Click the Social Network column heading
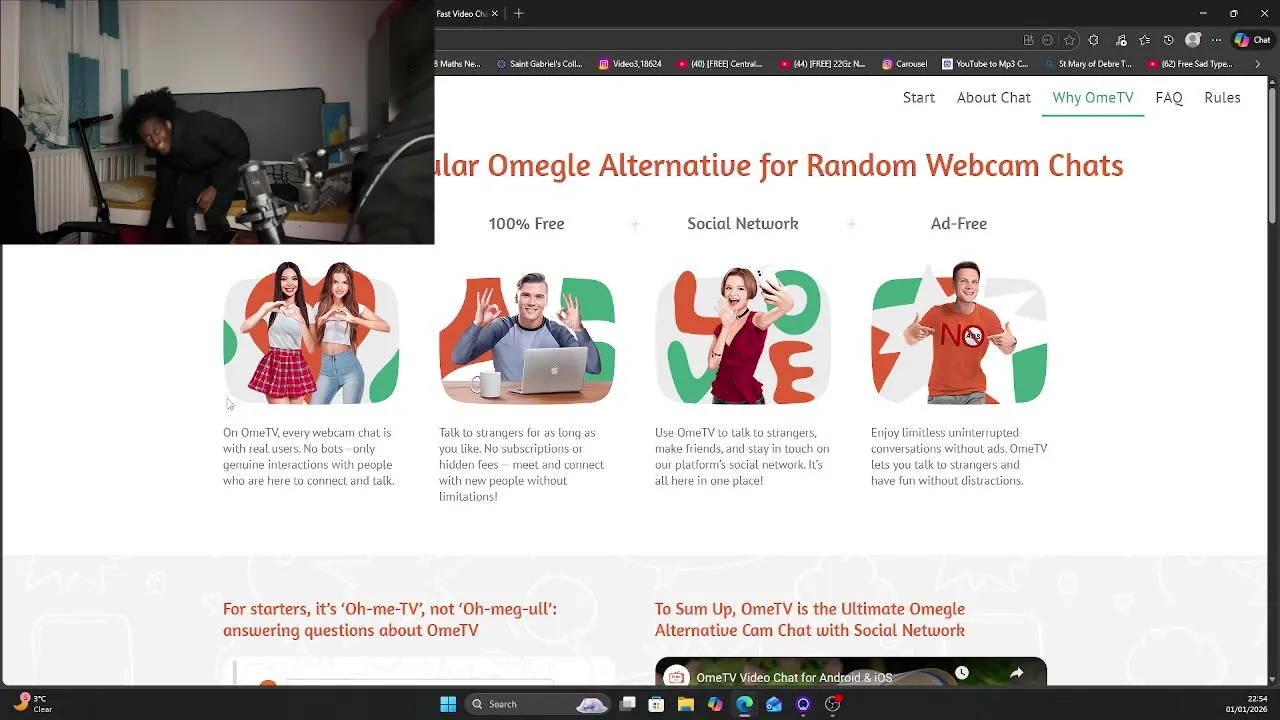 (742, 224)
